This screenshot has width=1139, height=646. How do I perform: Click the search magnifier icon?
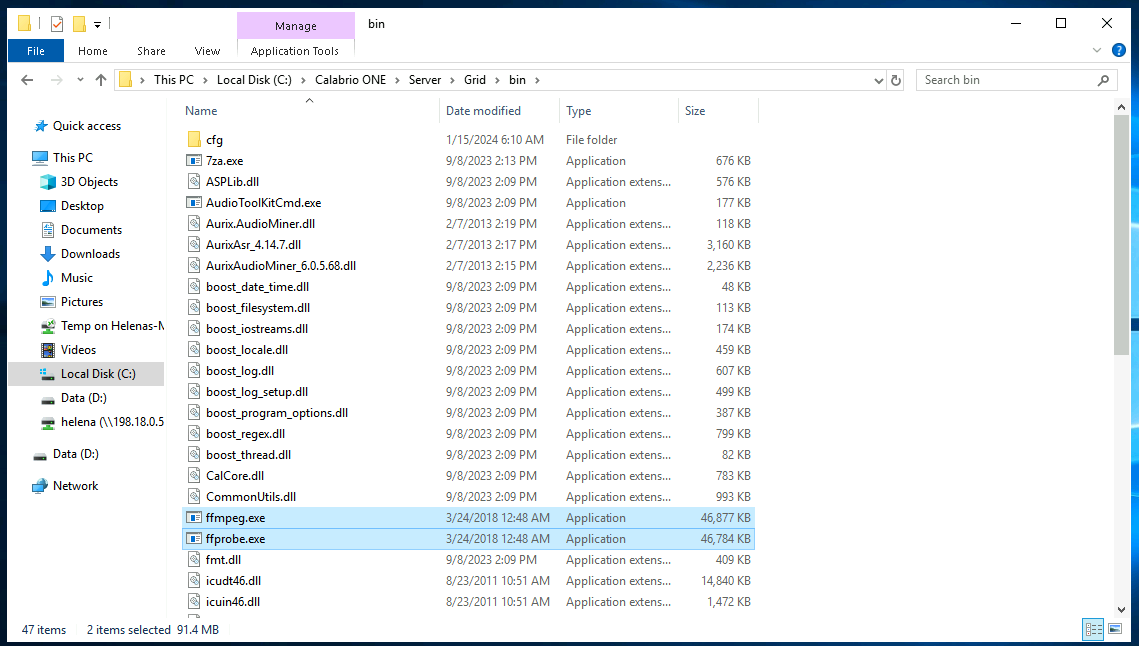[x=1103, y=80]
